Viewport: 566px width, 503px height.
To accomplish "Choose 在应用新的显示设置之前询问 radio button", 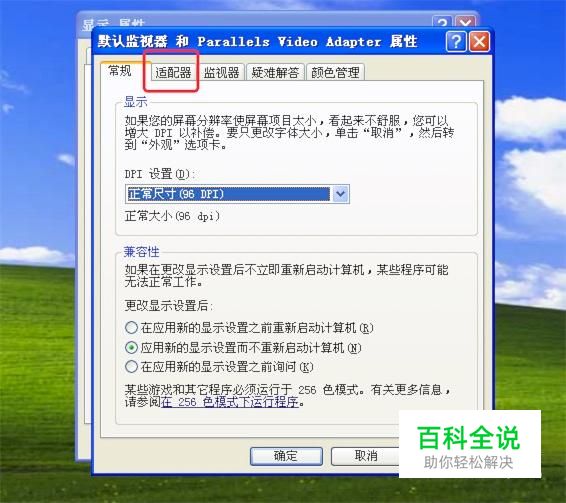I will click(219, 367).
